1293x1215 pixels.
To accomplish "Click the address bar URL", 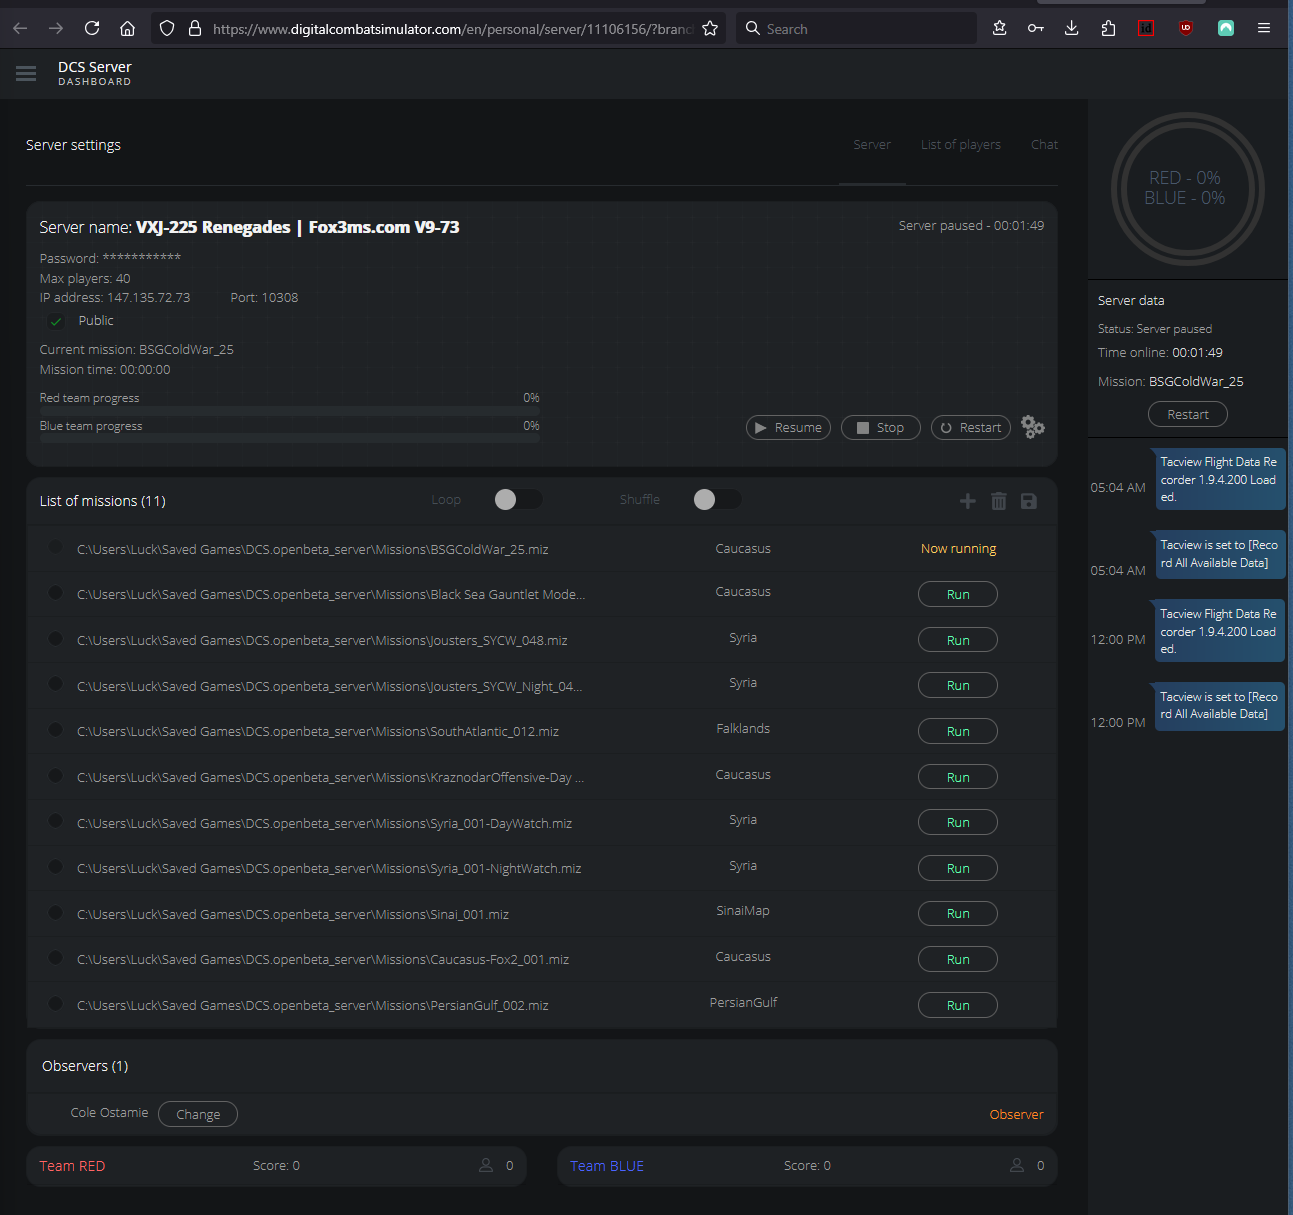I will pyautogui.click(x=452, y=29).
